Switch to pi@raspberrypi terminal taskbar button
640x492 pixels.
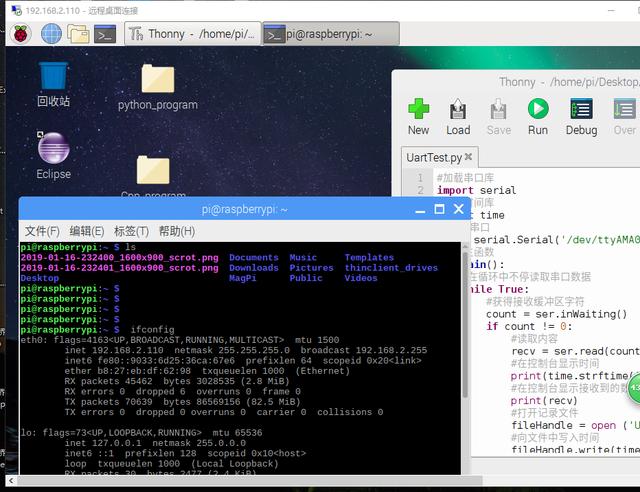pos(331,34)
